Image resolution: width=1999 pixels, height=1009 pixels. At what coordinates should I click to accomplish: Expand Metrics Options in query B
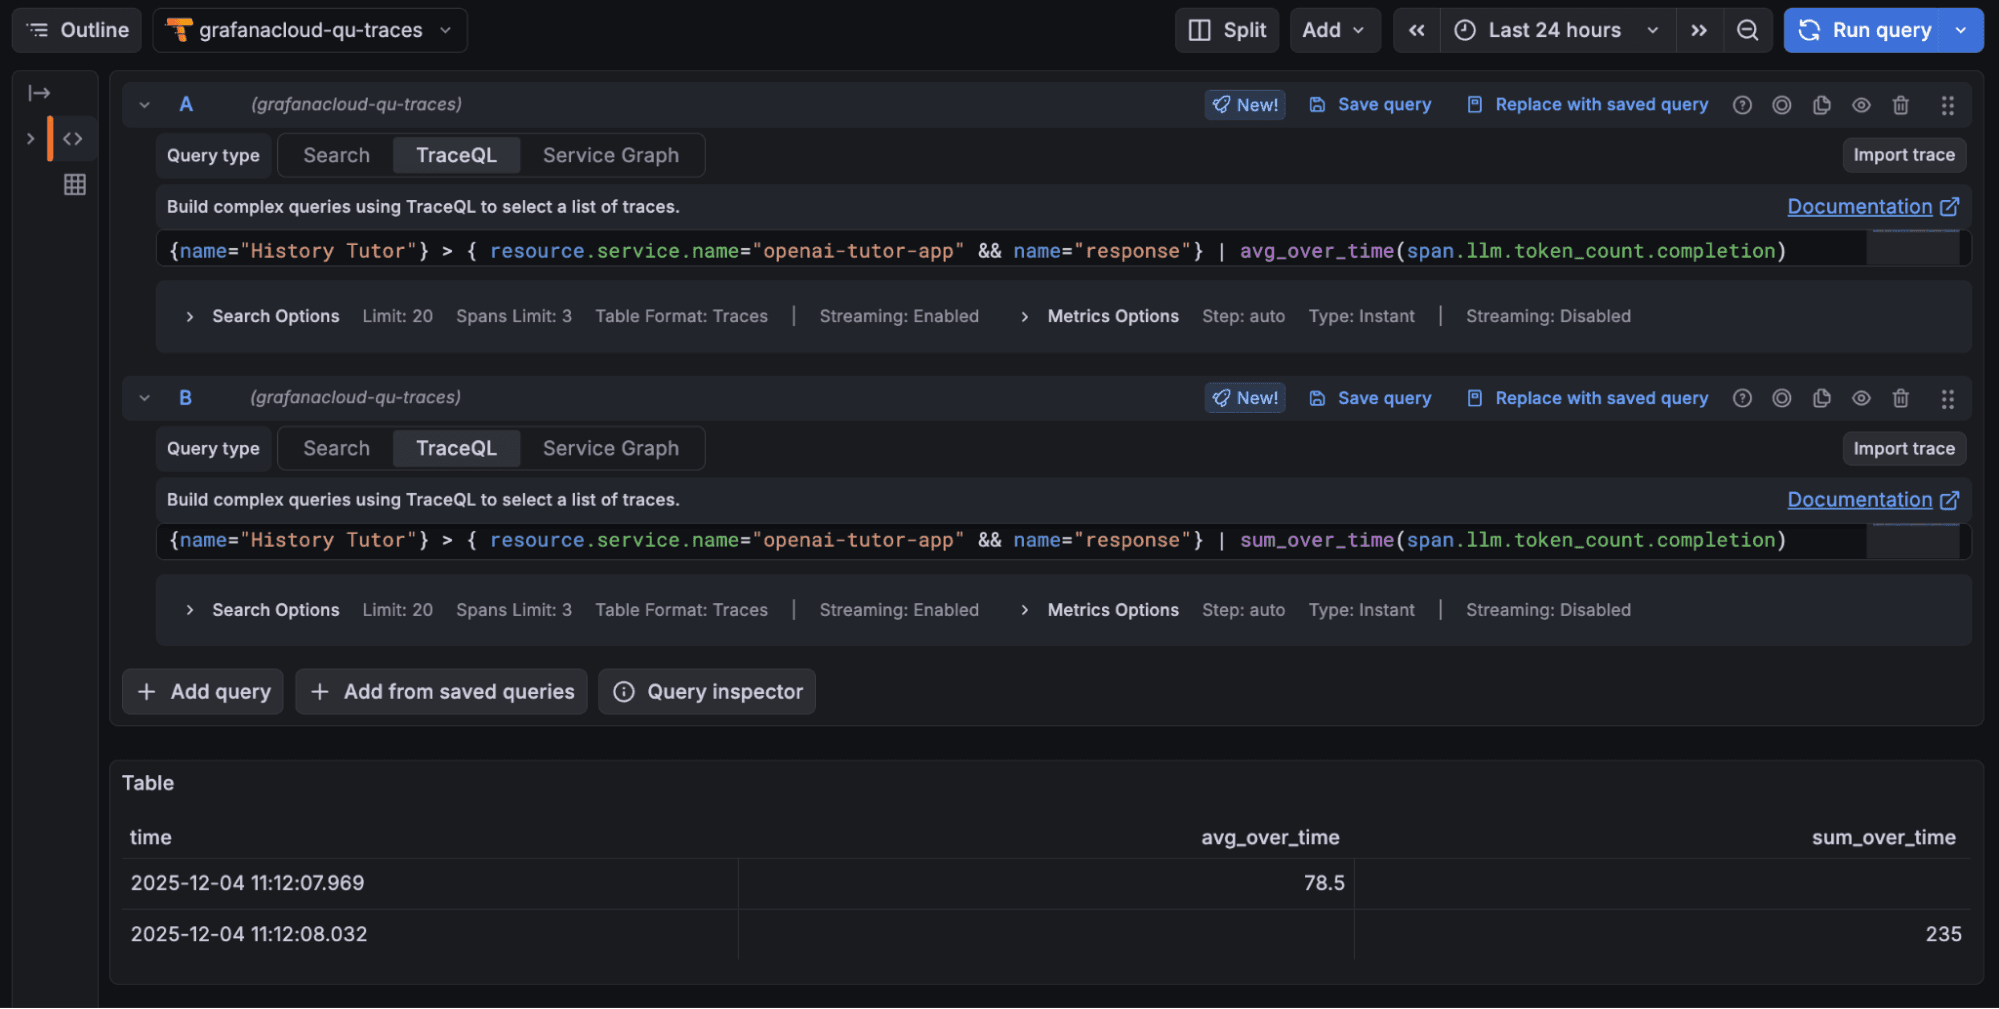[1100, 610]
